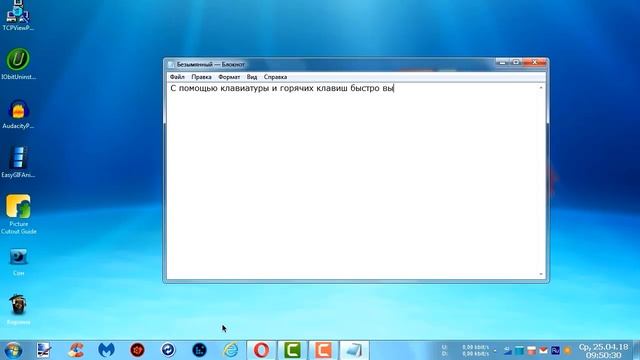Click the teal square tray icon
The image size is (640, 360).
(519, 350)
